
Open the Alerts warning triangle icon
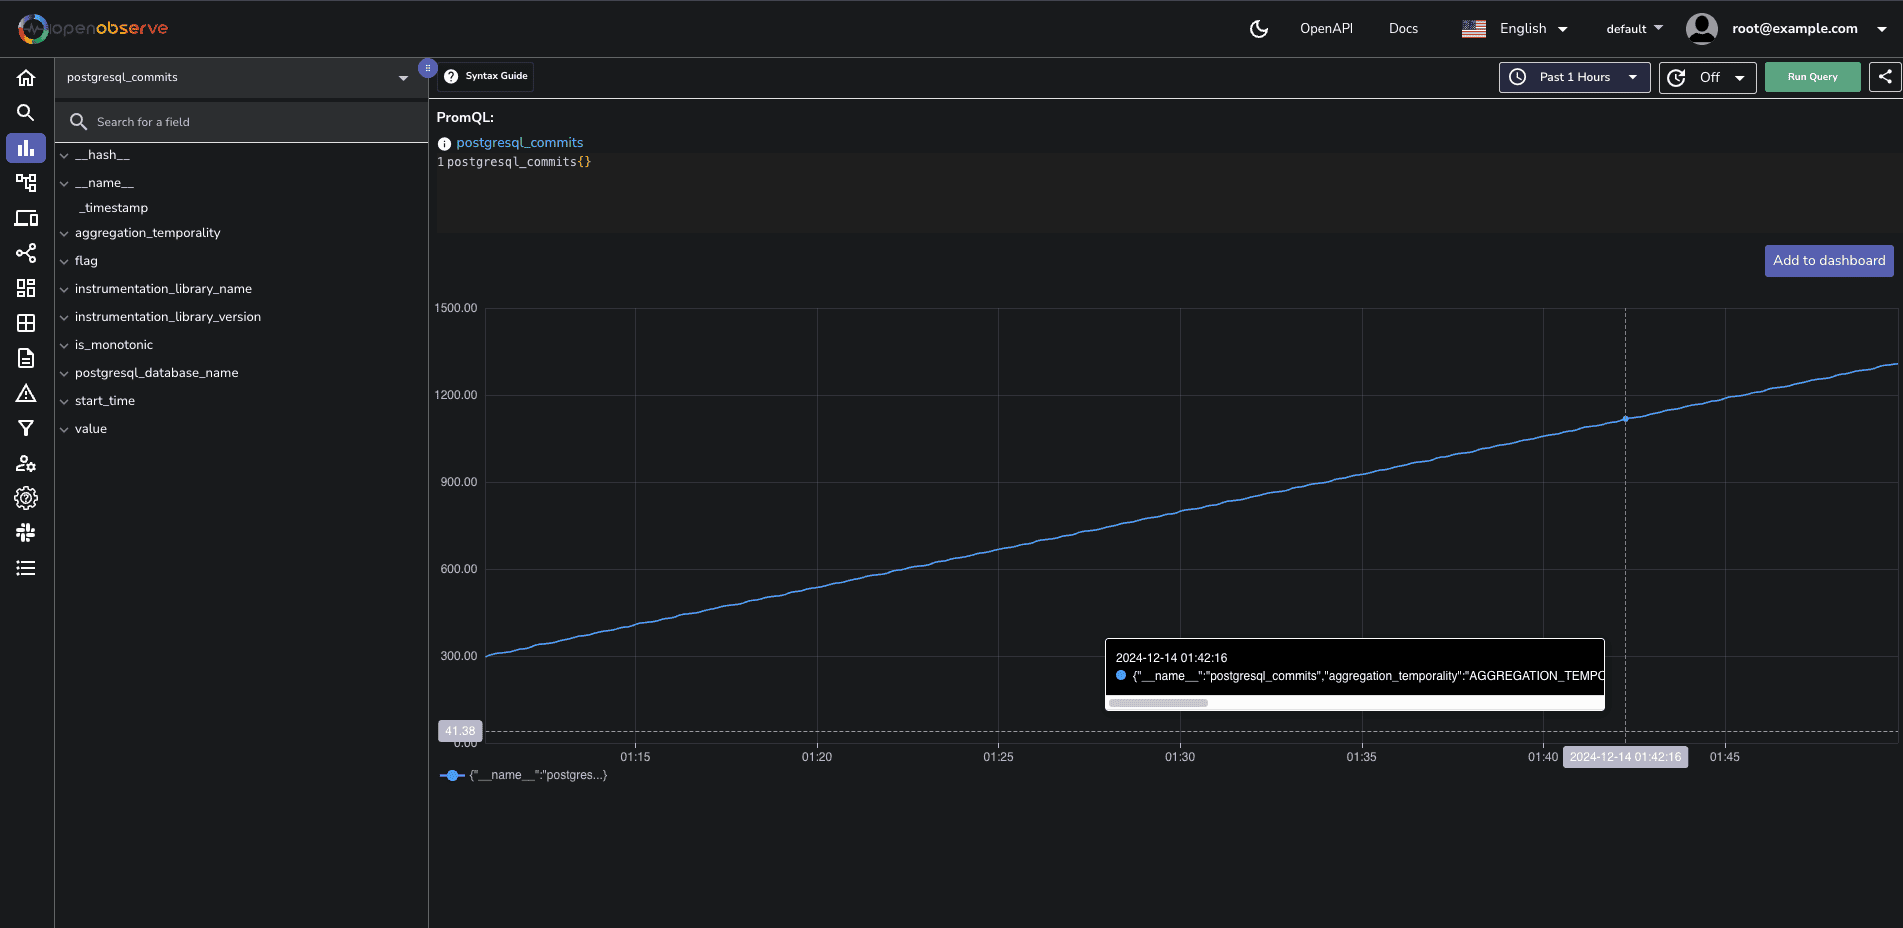(x=26, y=393)
